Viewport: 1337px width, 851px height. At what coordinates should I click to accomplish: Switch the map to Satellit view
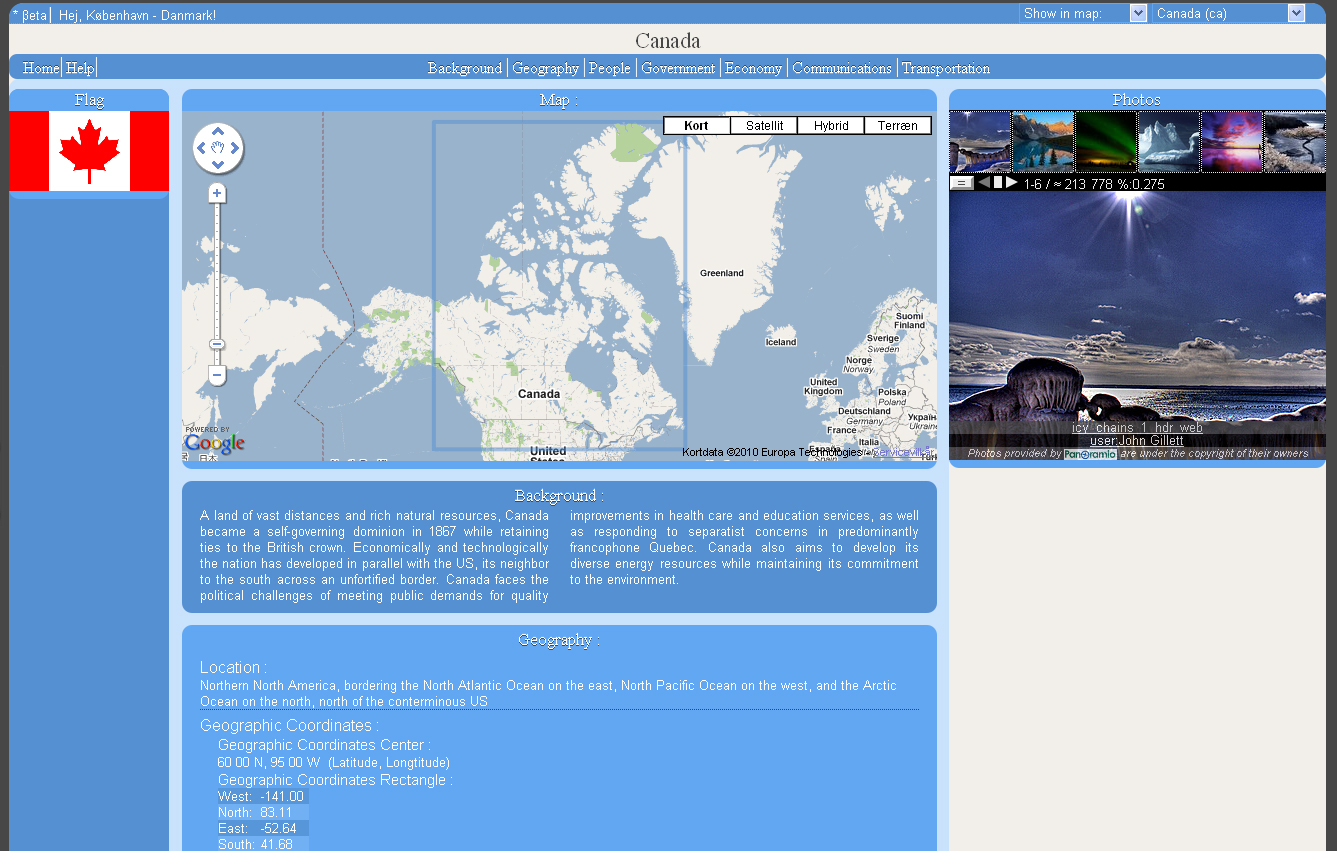click(x=764, y=126)
